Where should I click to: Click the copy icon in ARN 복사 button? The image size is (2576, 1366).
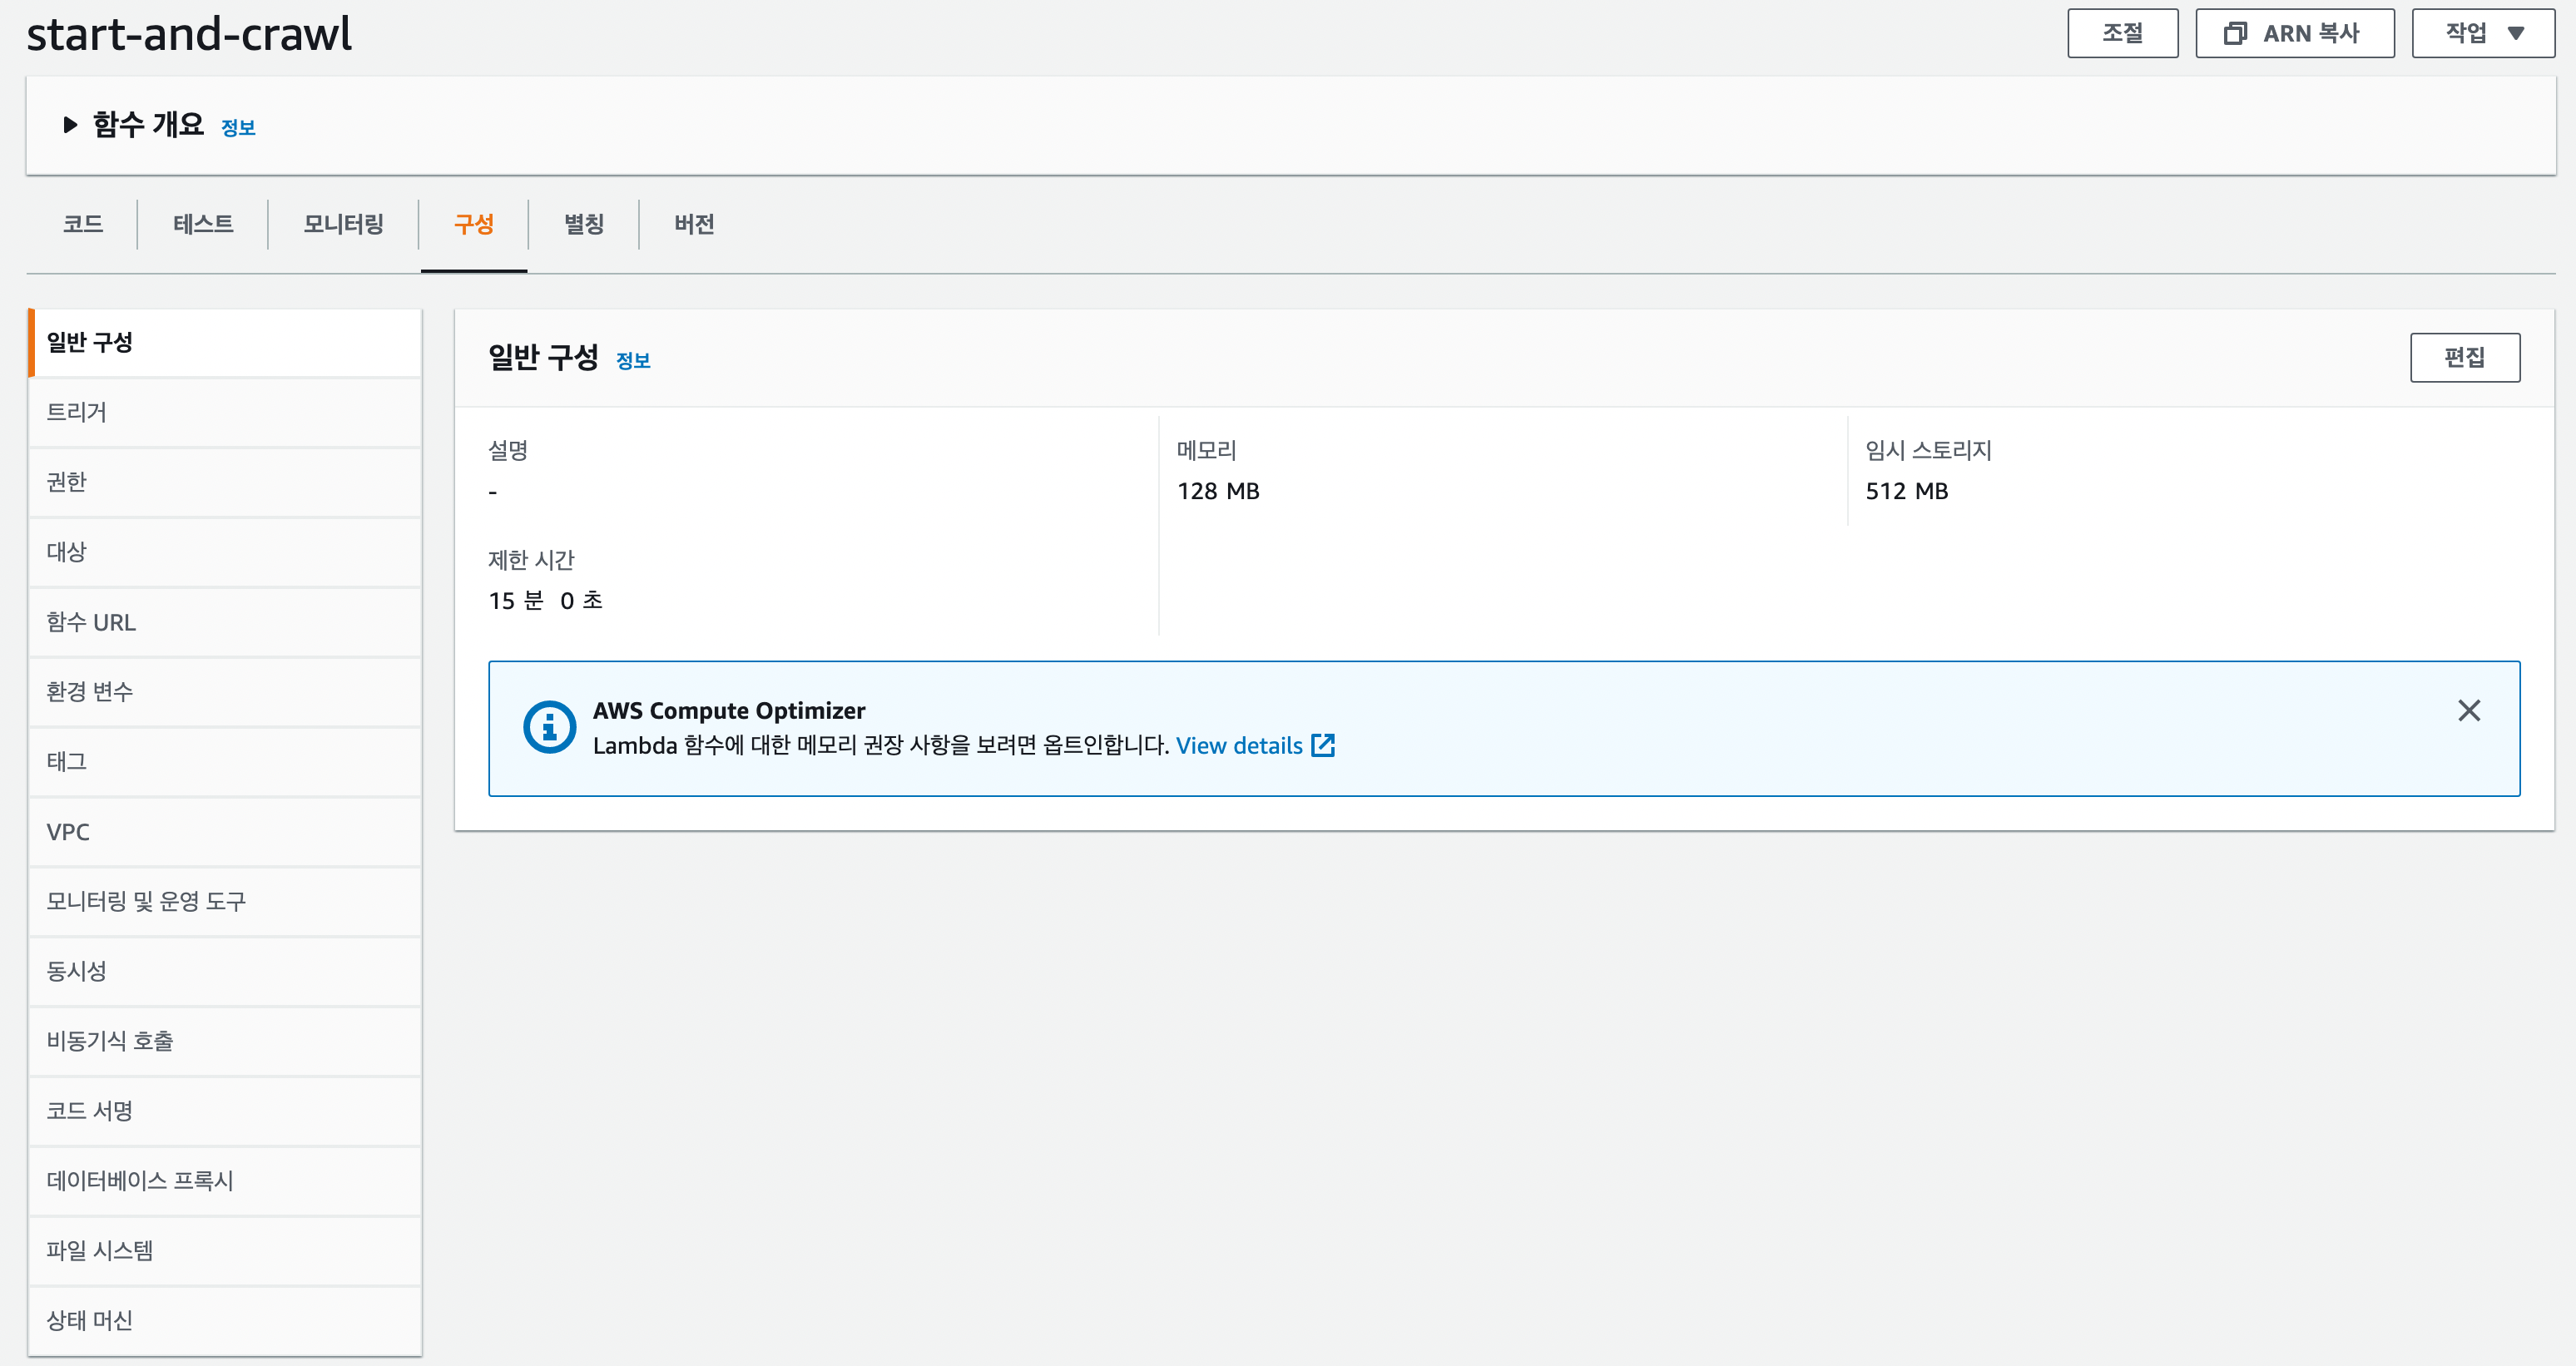pyautogui.click(x=2235, y=34)
